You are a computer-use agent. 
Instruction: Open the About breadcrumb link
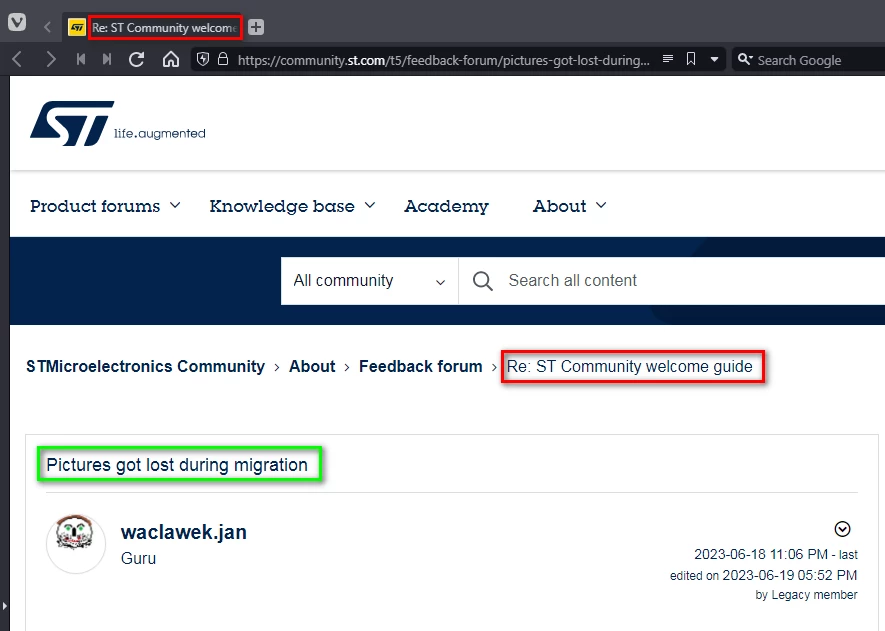click(x=312, y=366)
